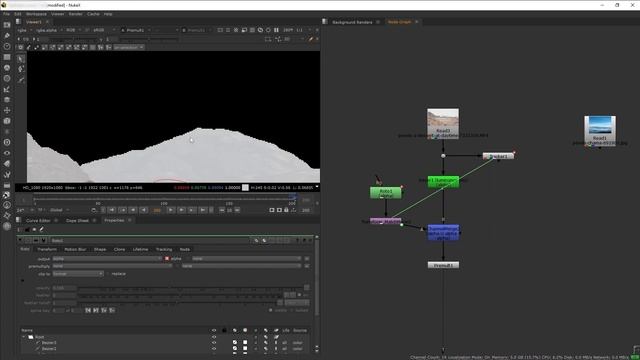Open the 3D nodes toolbar icon
This screenshot has width=640, height=360.
[x=7, y=121]
